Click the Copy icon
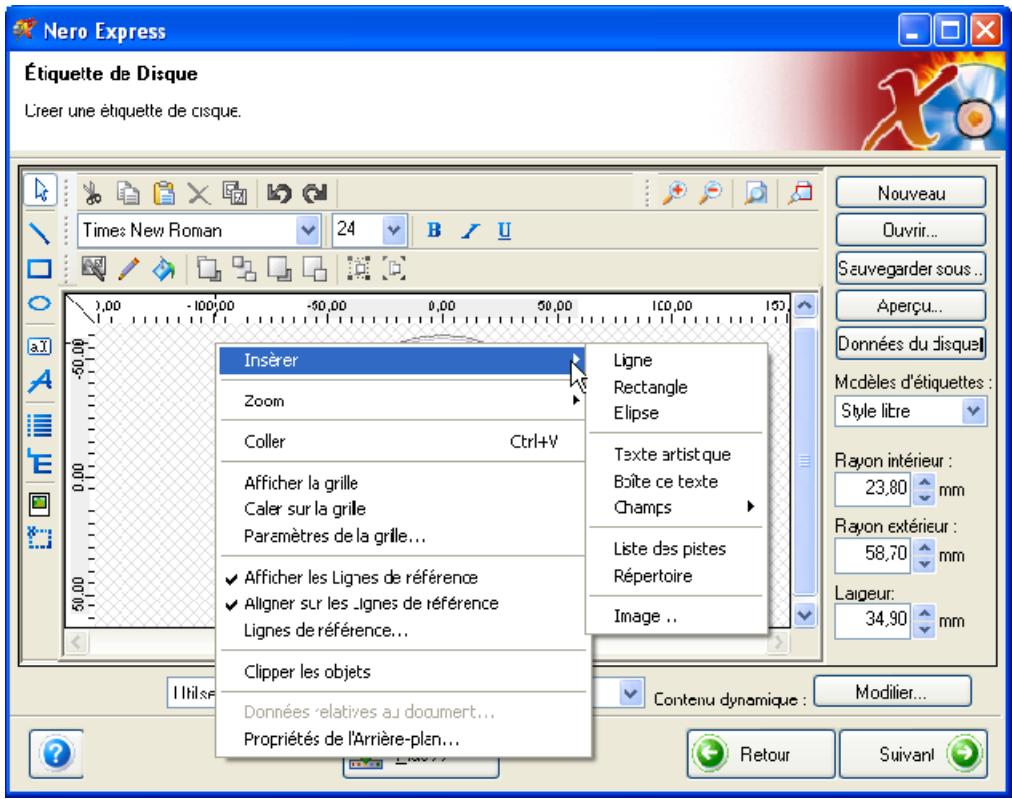 point(128,192)
